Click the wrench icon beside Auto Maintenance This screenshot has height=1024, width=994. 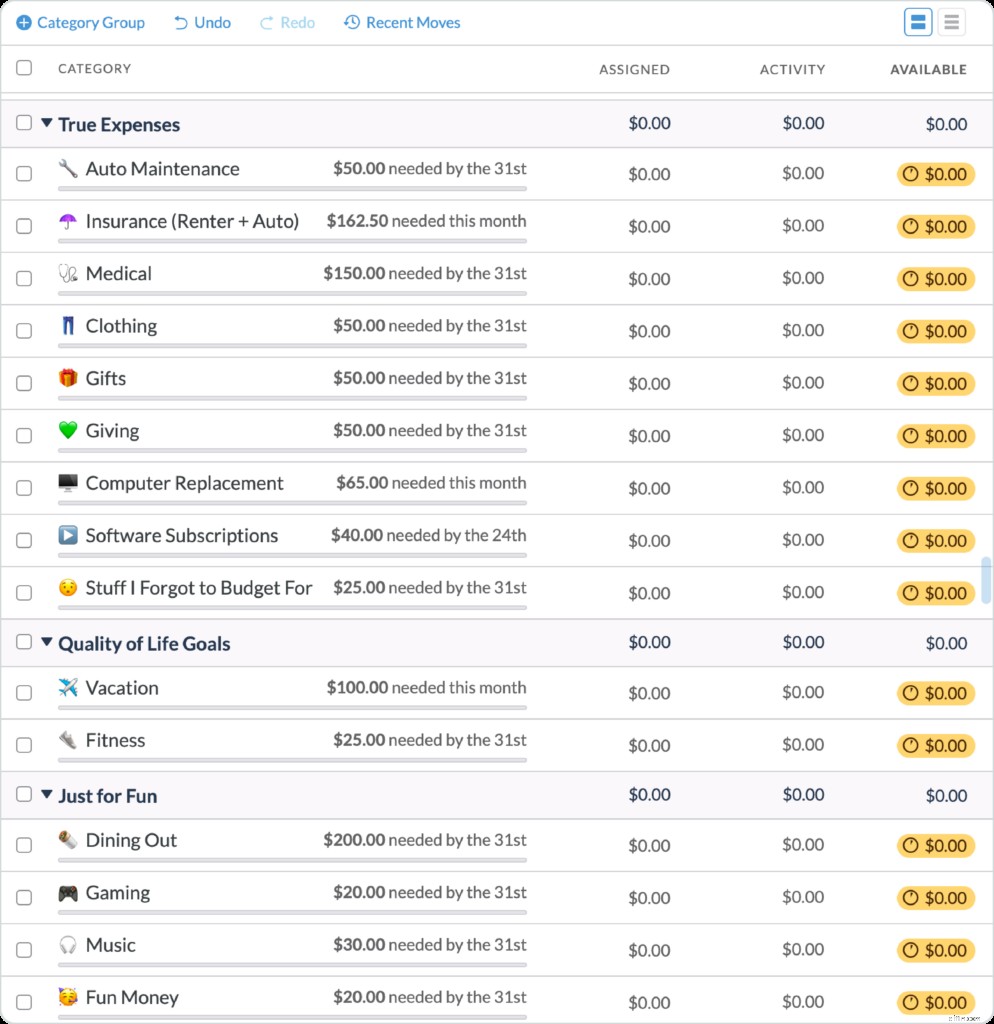click(x=69, y=168)
